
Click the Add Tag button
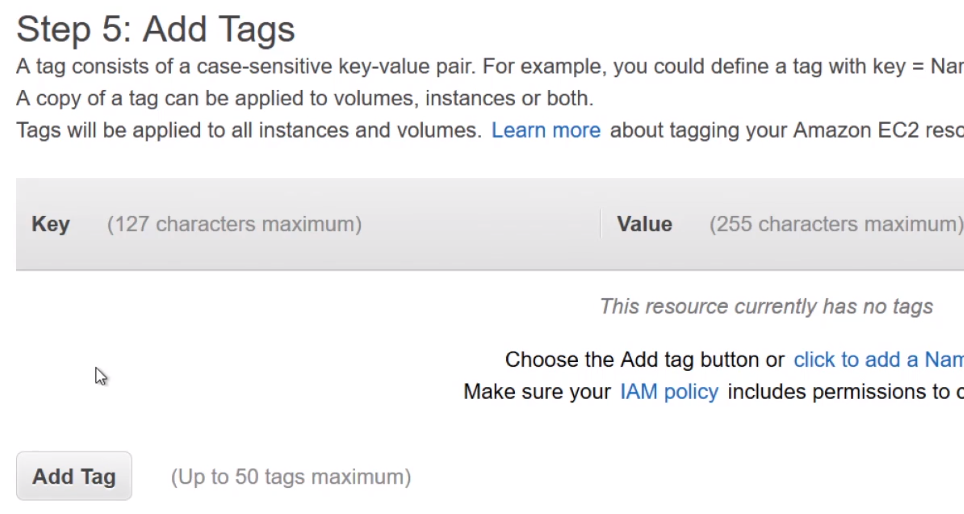click(x=74, y=476)
